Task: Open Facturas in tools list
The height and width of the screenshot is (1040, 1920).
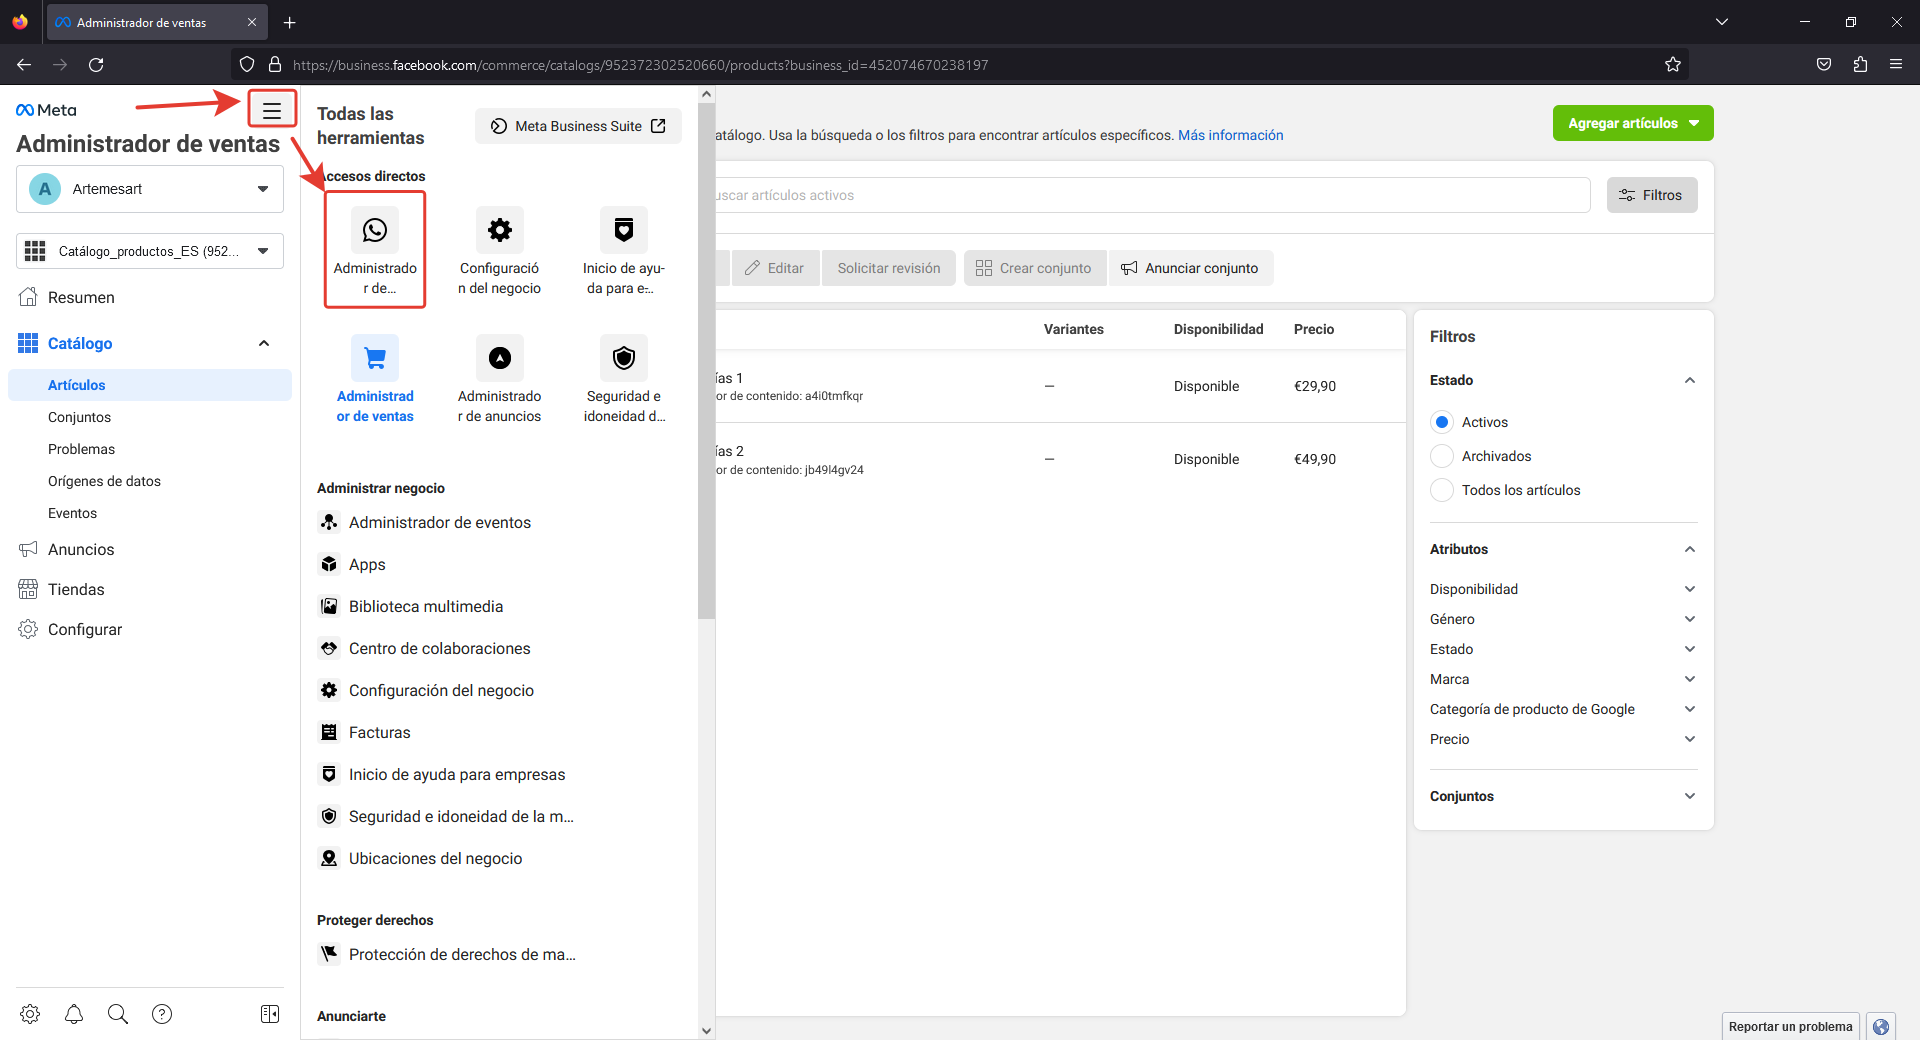Action: [x=364, y=732]
